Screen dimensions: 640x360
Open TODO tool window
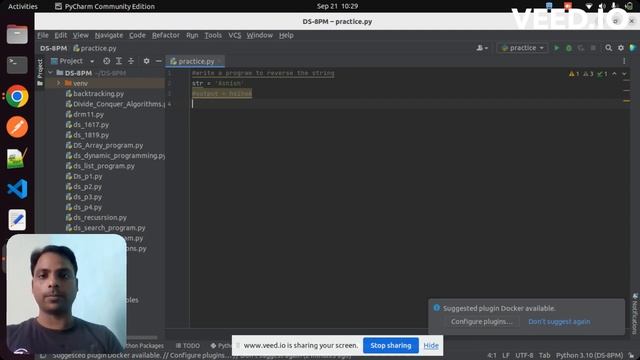point(188,346)
